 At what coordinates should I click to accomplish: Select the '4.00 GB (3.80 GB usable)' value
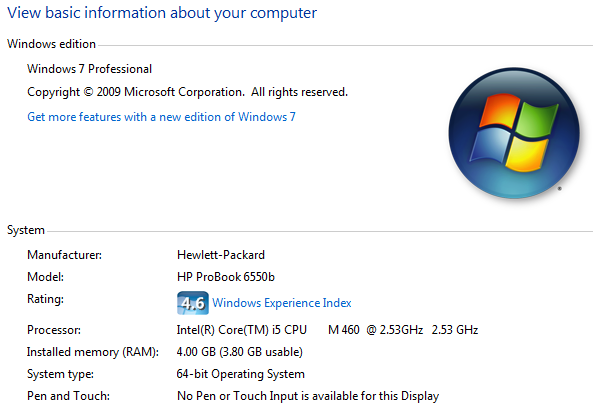coord(240,352)
